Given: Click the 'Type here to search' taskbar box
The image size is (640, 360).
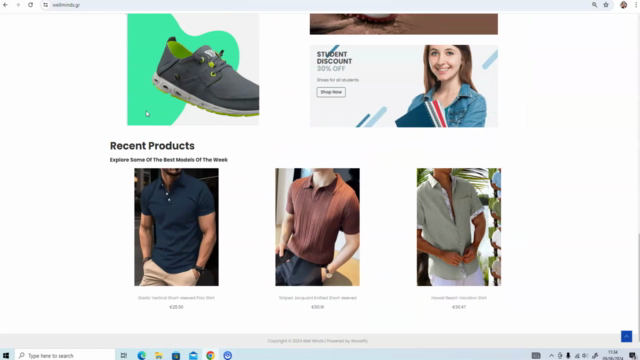Looking at the screenshot, I should point(65,356).
